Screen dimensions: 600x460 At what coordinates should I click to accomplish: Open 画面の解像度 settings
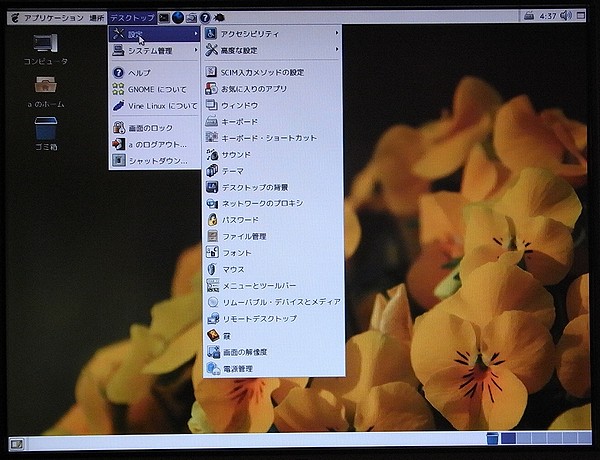(x=272, y=352)
